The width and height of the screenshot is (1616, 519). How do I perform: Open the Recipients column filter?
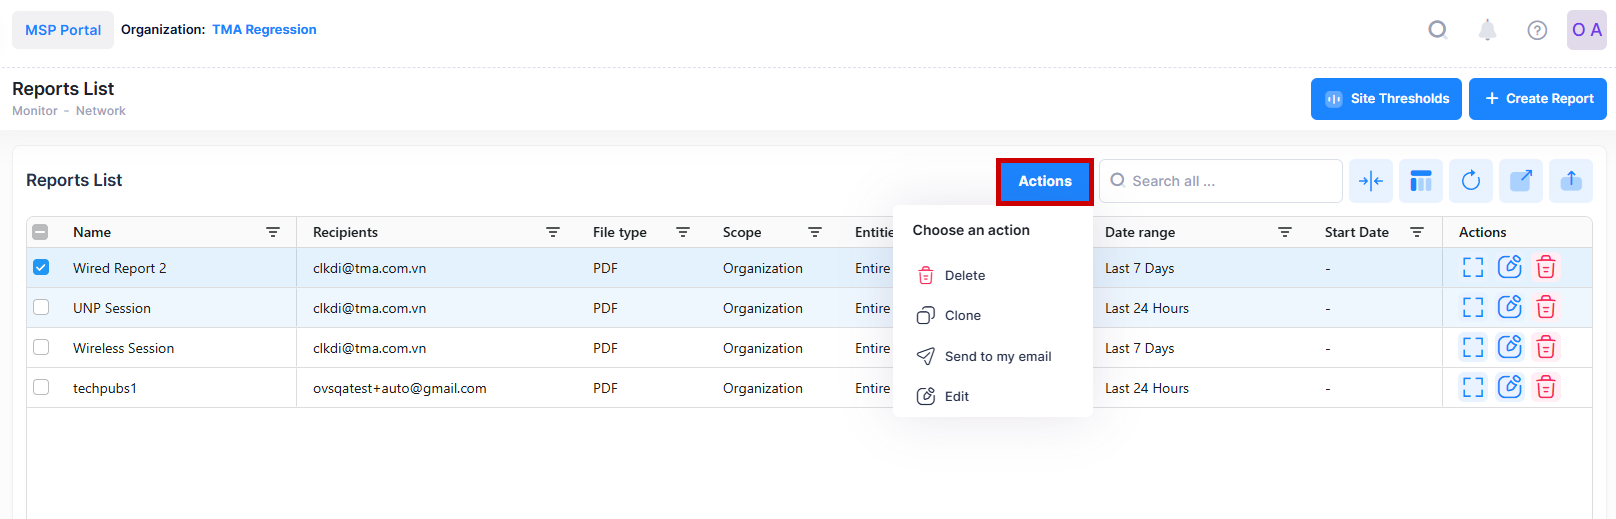pyautogui.click(x=552, y=232)
